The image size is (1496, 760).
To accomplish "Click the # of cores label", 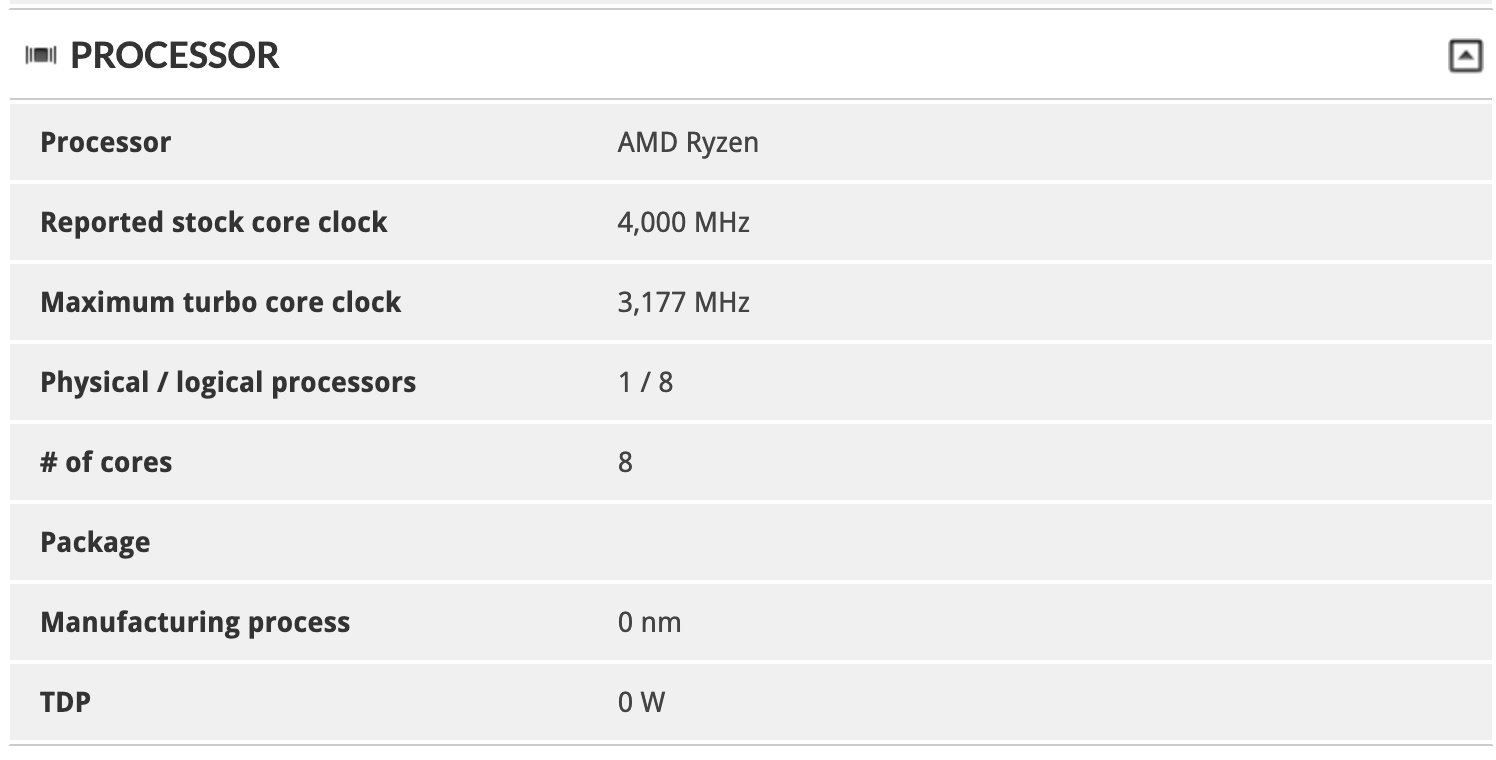I will [x=106, y=462].
